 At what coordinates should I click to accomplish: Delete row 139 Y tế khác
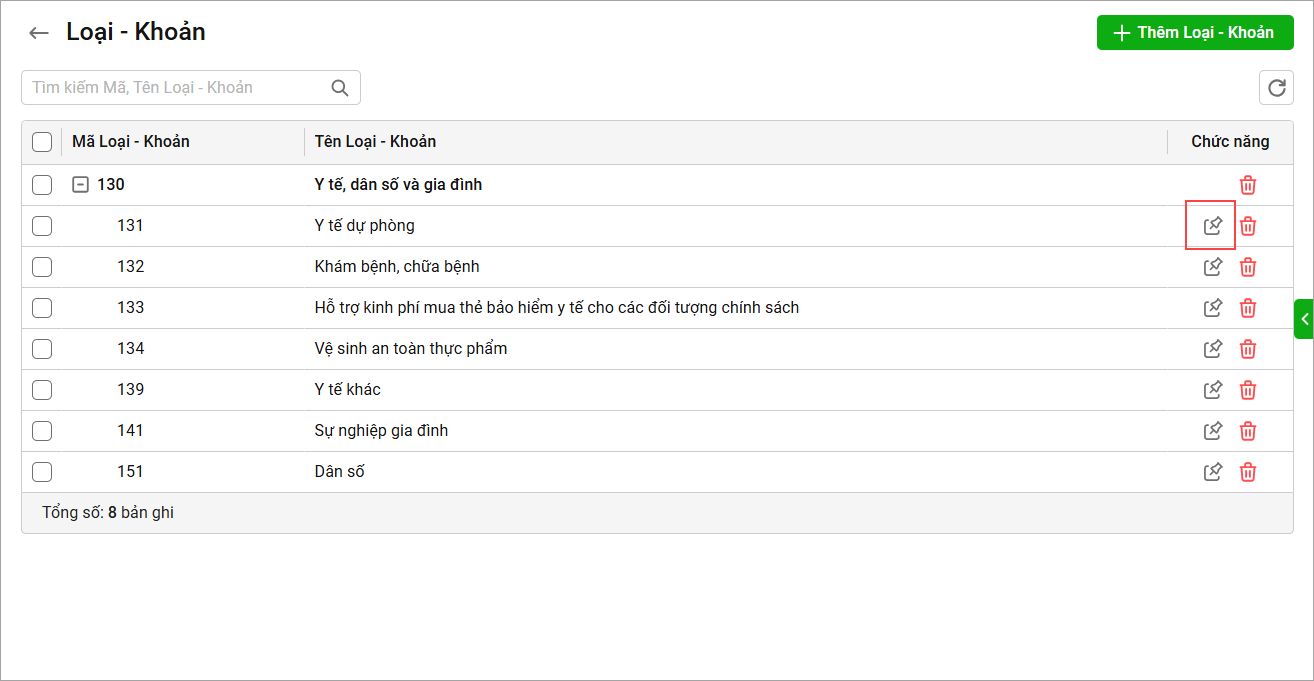click(x=1248, y=390)
